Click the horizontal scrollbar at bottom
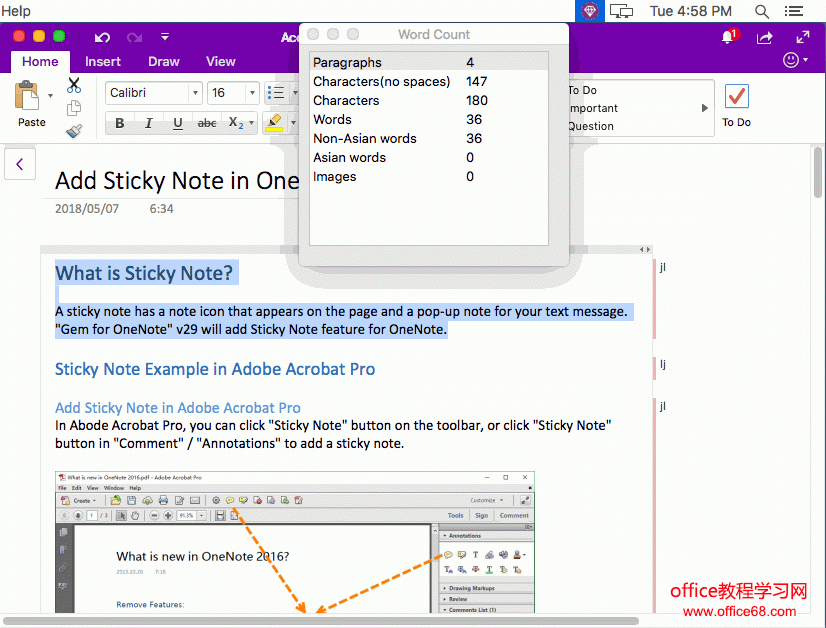This screenshot has width=826, height=628. click(x=321, y=621)
